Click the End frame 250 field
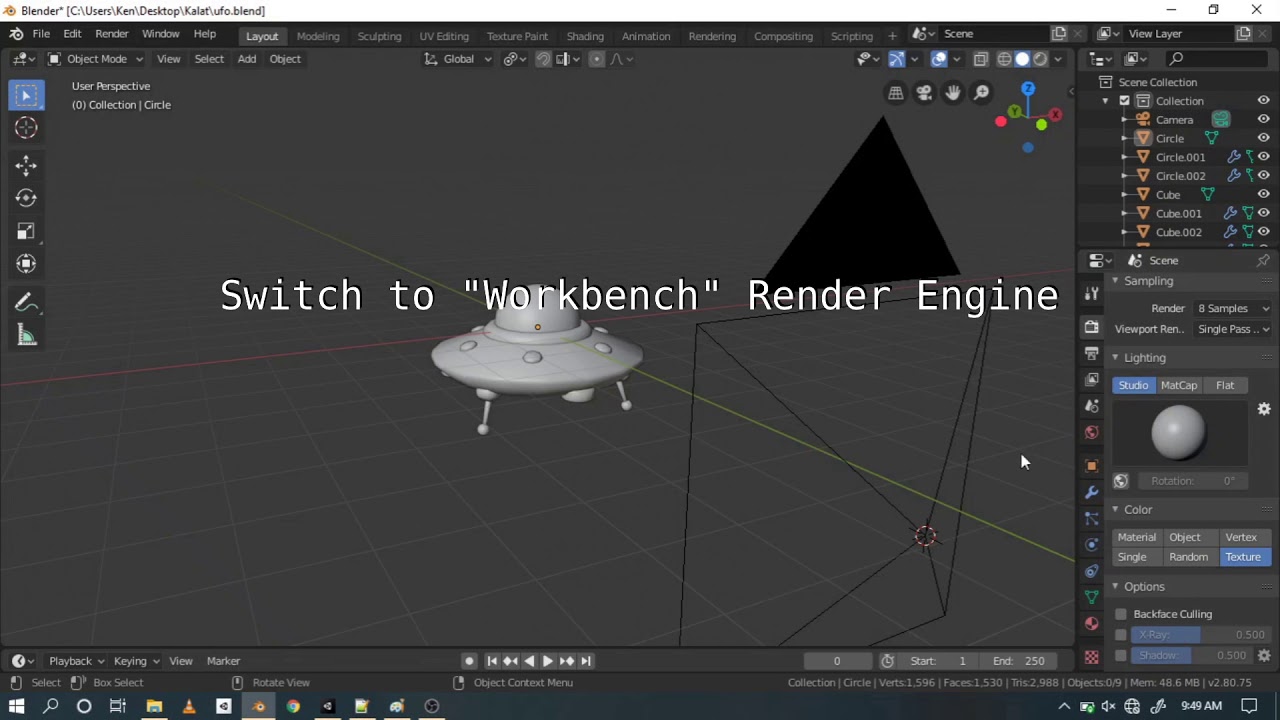 coord(1018,661)
